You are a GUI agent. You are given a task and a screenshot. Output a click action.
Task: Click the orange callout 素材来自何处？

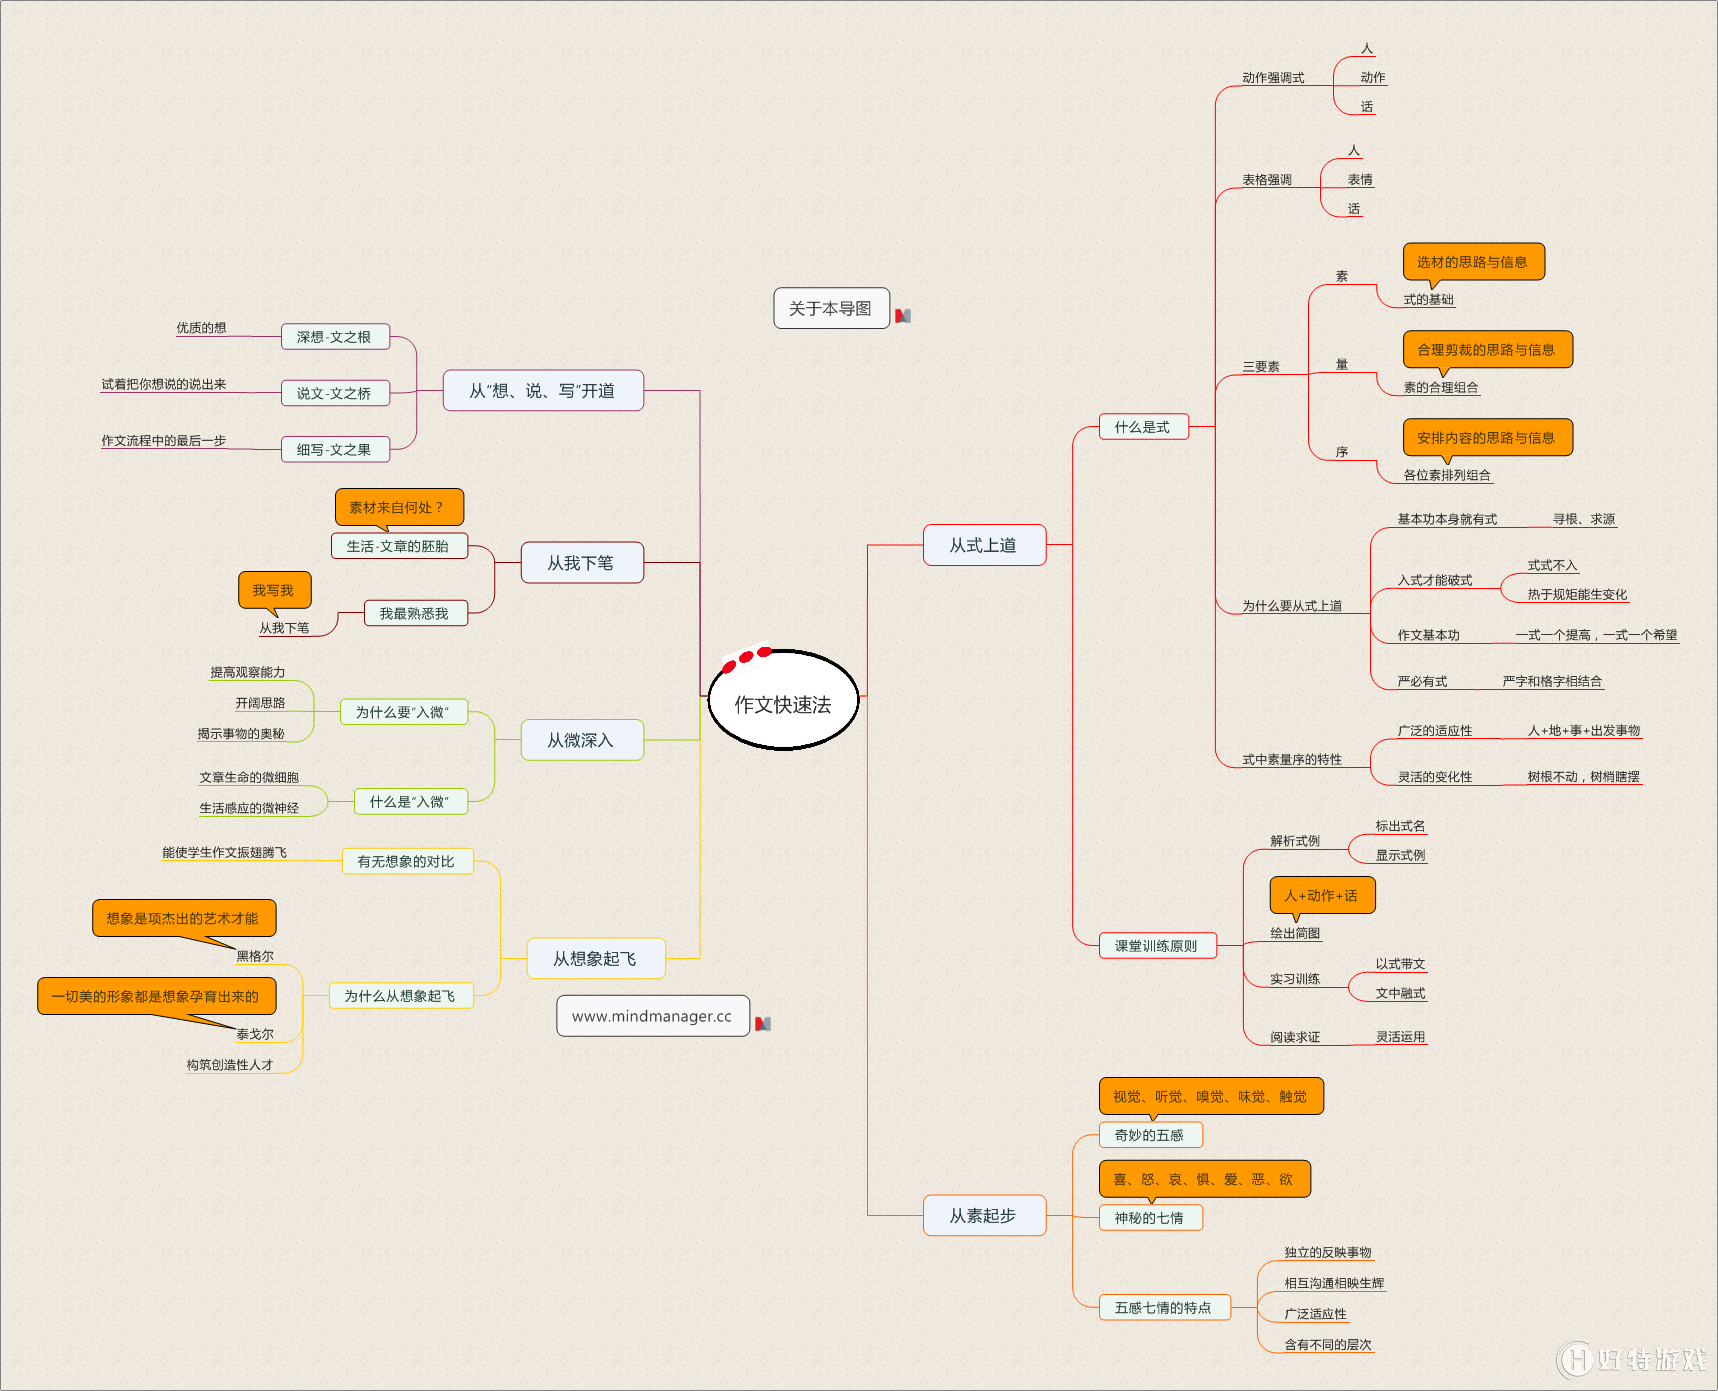point(399,507)
